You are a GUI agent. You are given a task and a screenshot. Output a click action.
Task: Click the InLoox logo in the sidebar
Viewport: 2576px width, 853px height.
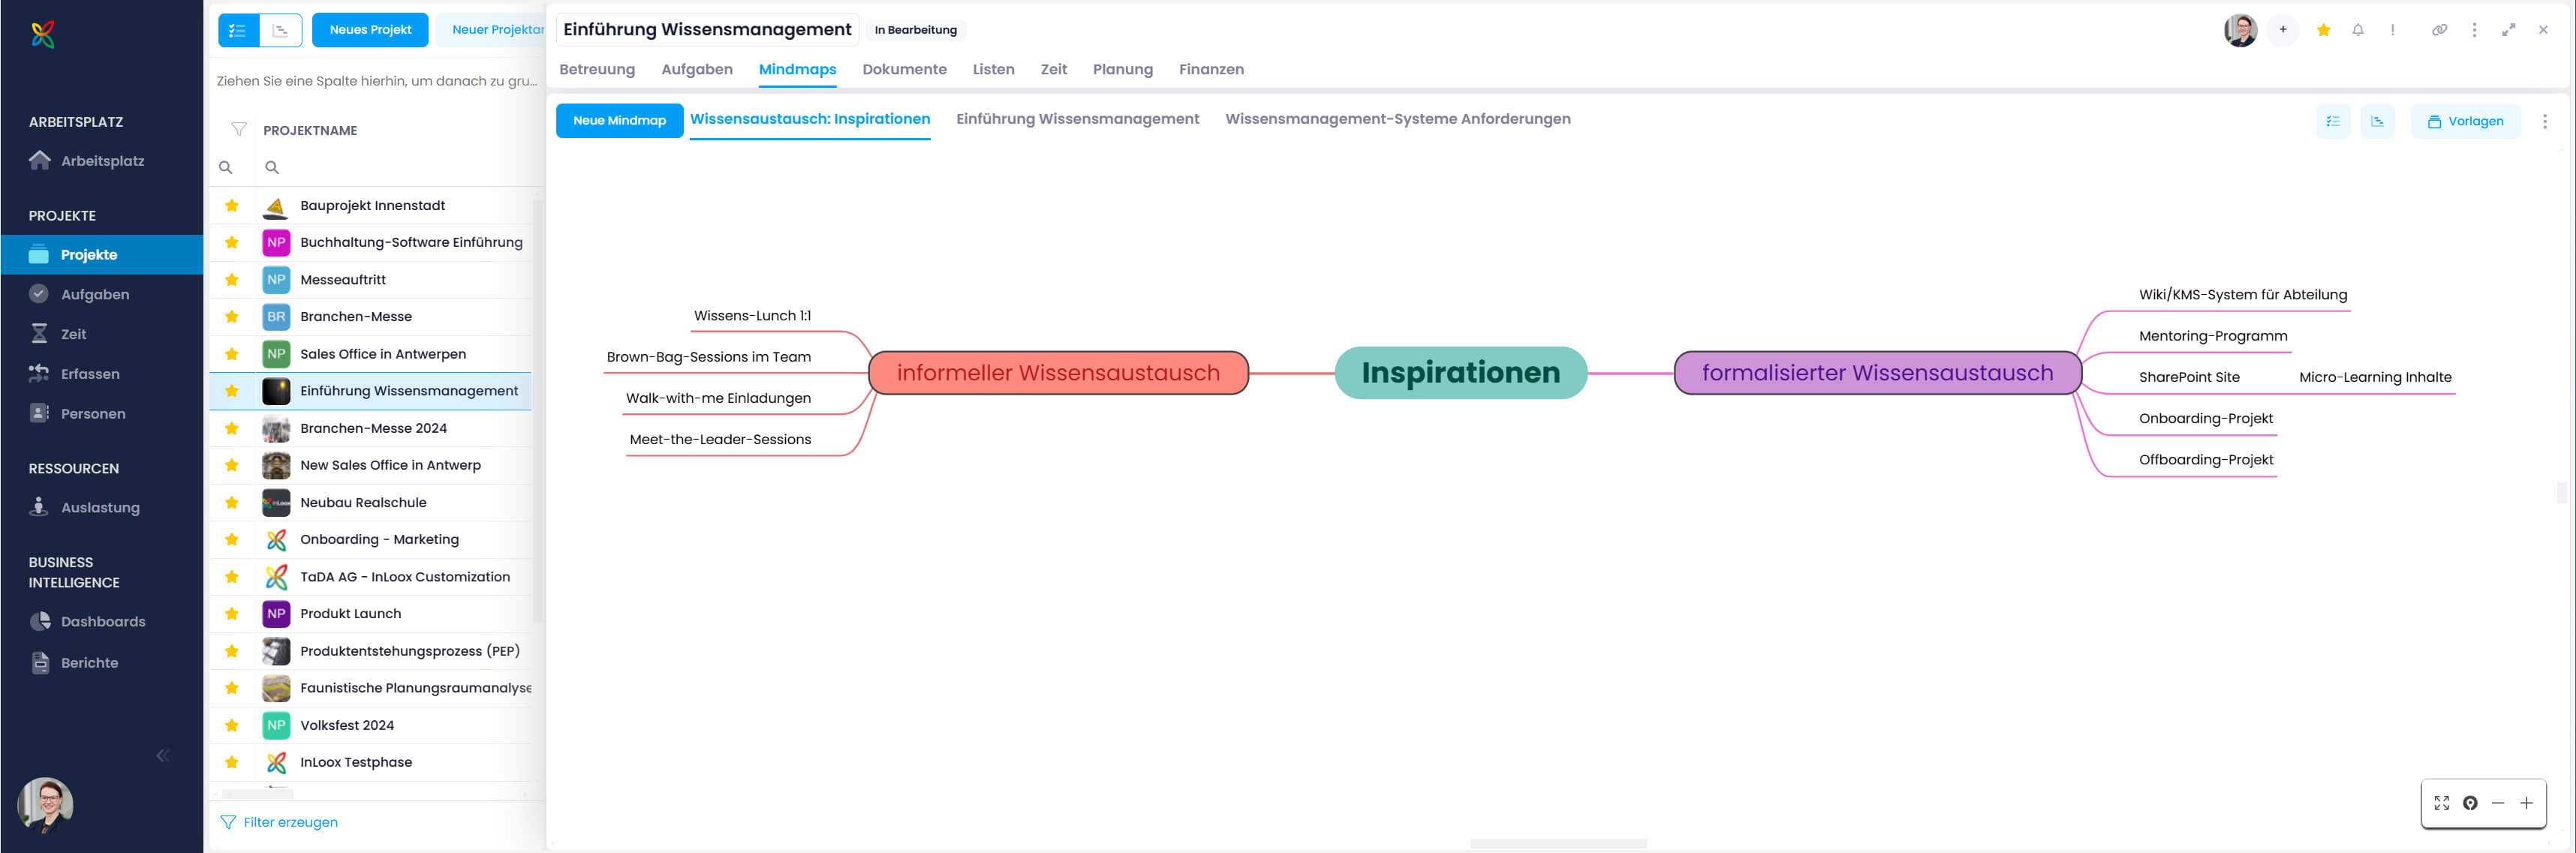pos(42,34)
